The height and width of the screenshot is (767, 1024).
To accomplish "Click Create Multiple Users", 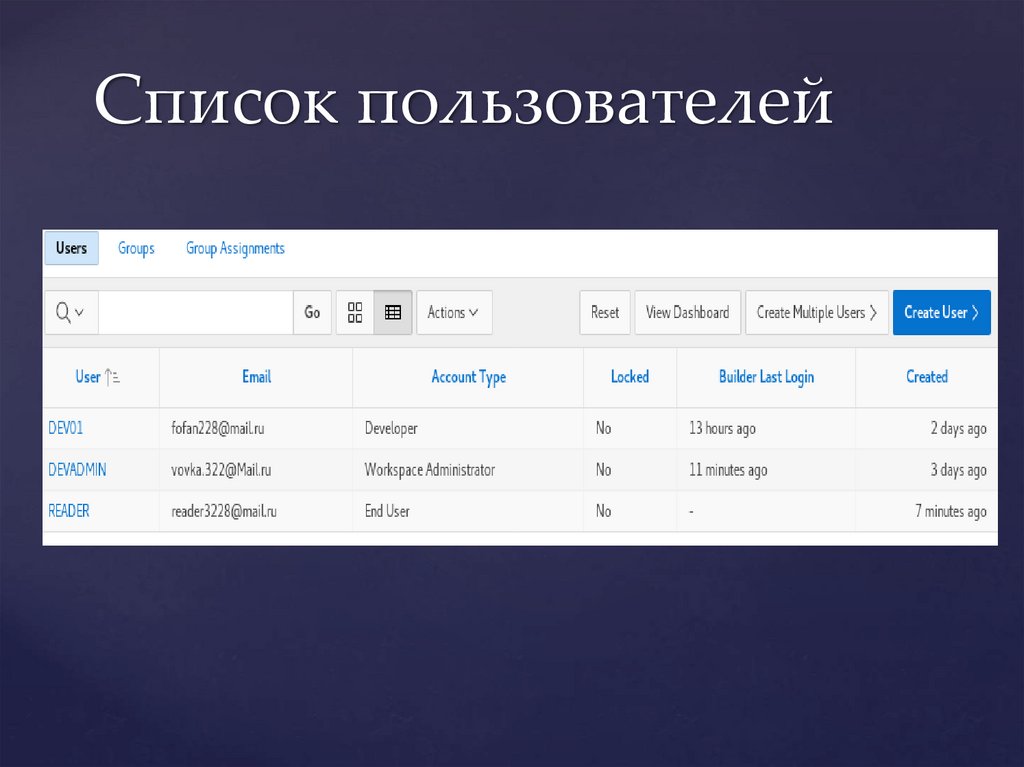I will [x=810, y=312].
